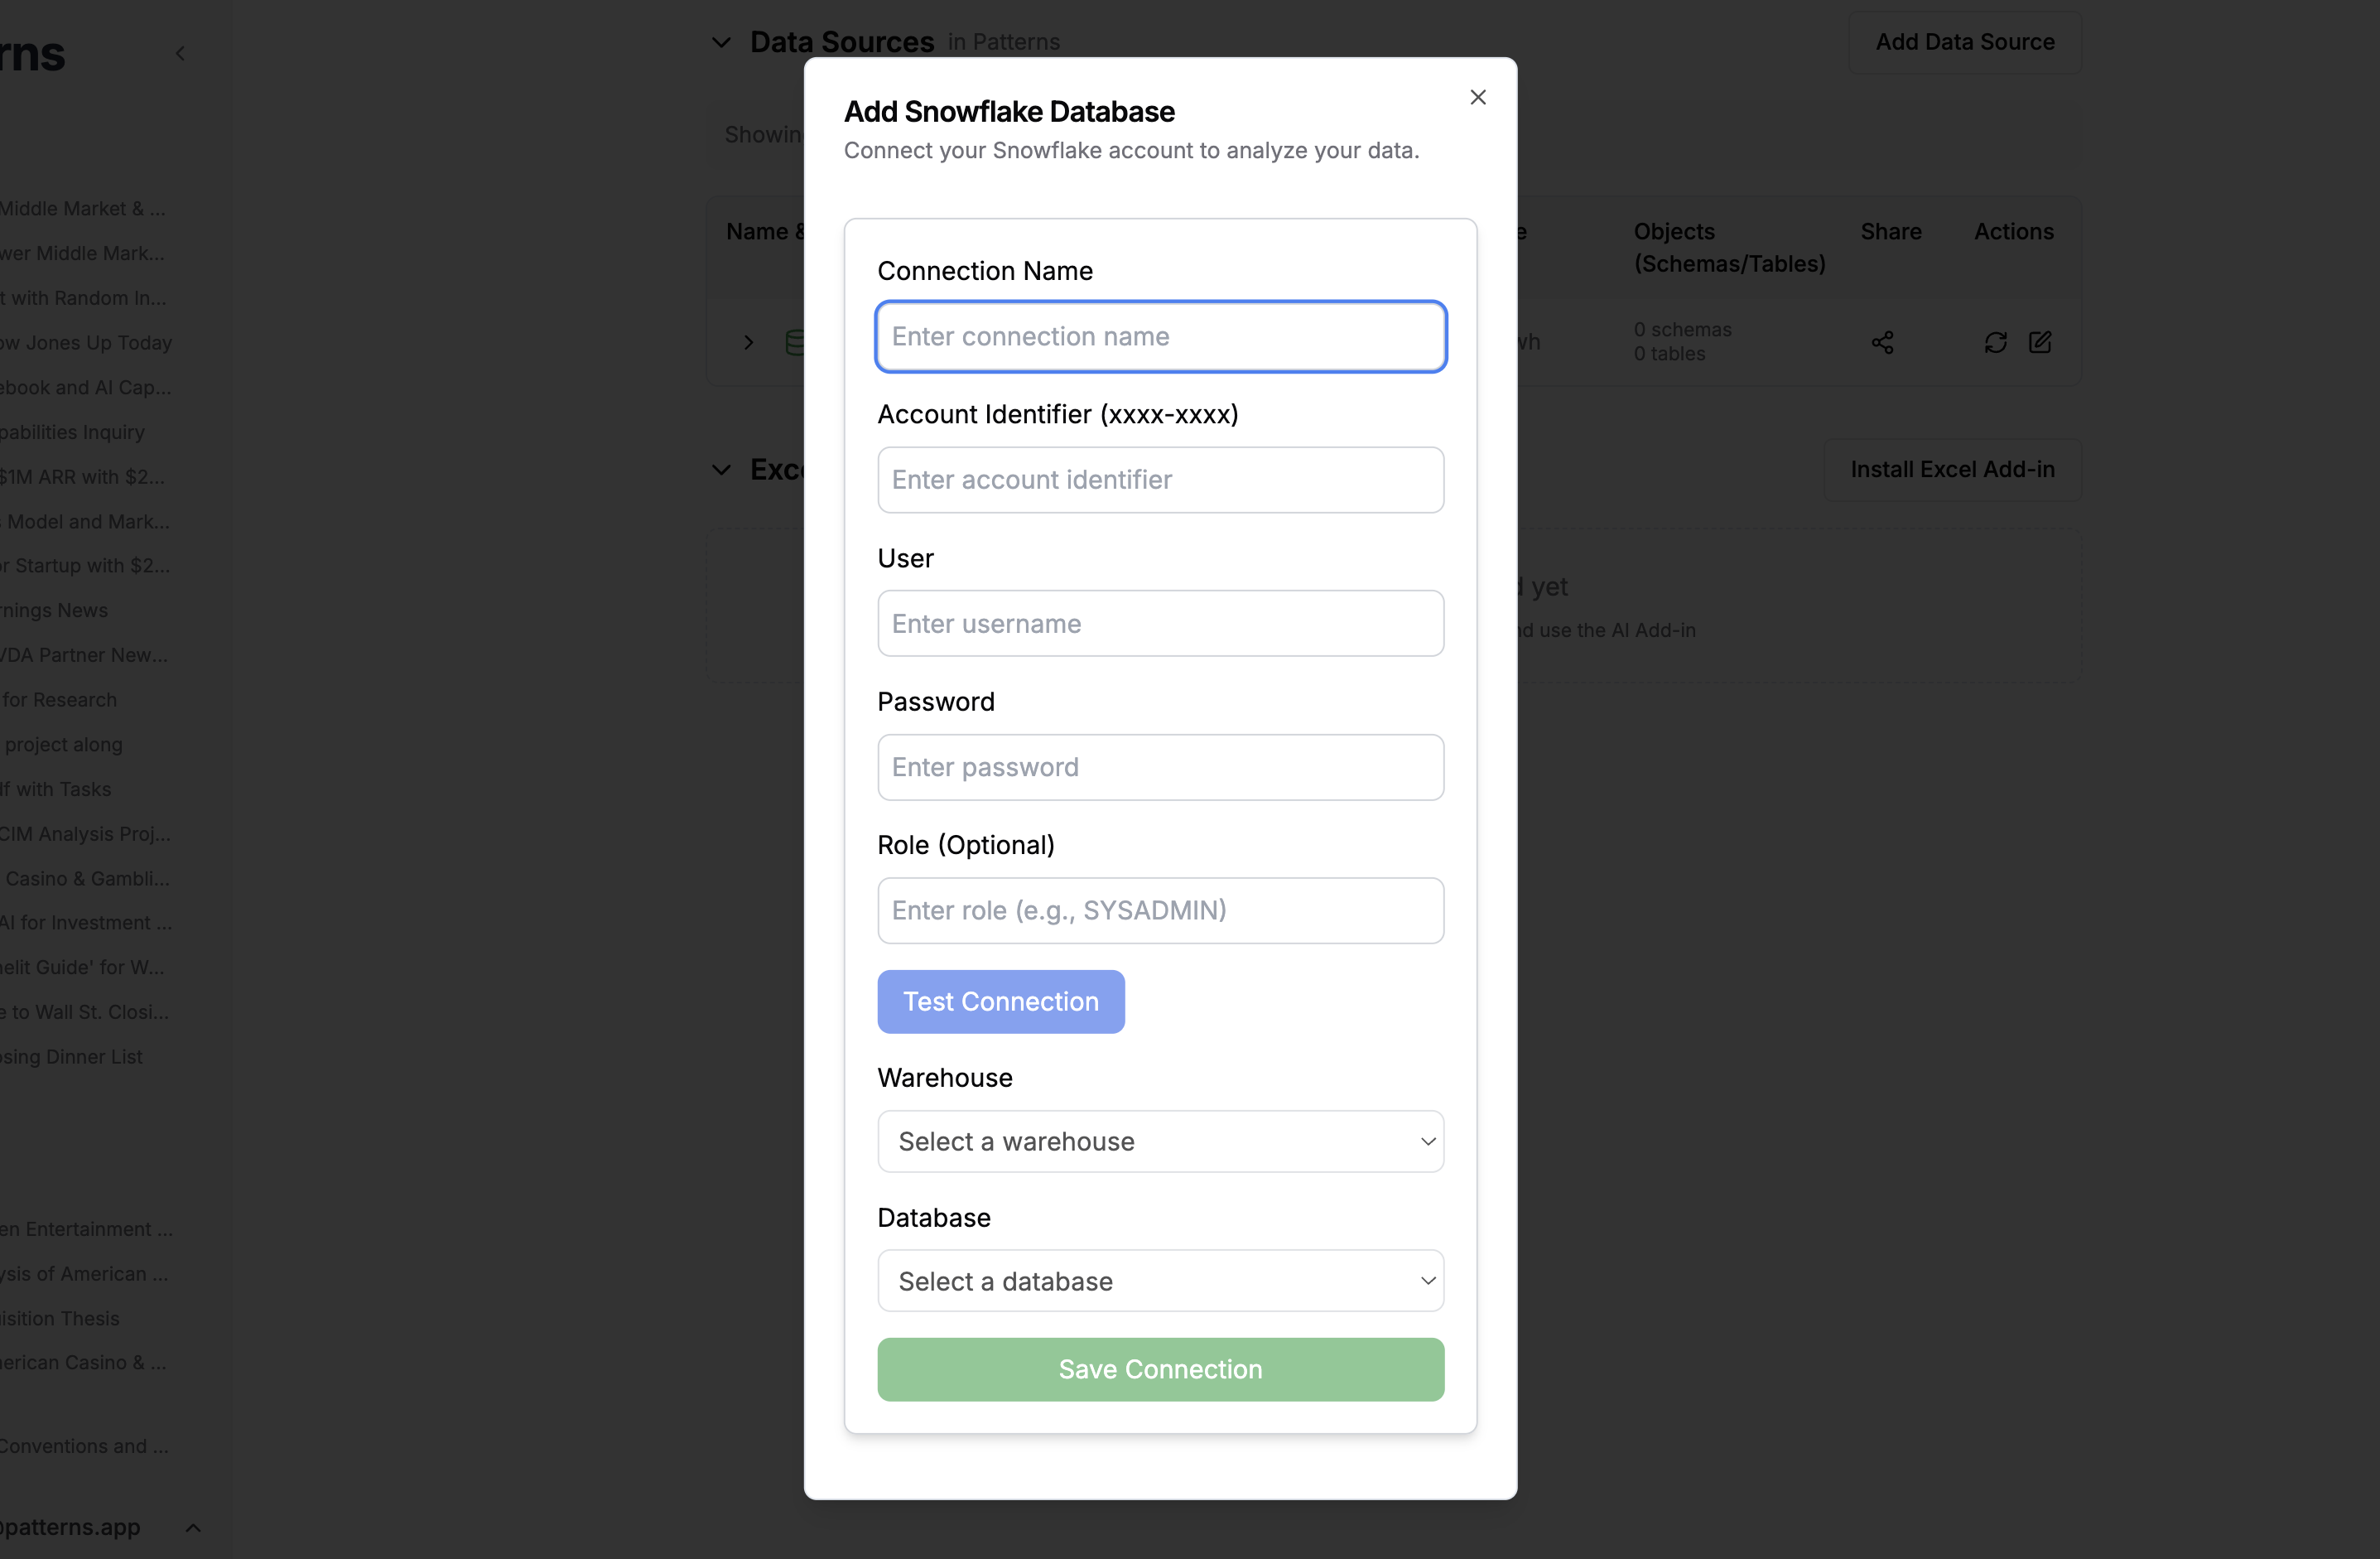Click the Role (Optional) input field
This screenshot has width=2380, height=1559.
coord(1160,911)
